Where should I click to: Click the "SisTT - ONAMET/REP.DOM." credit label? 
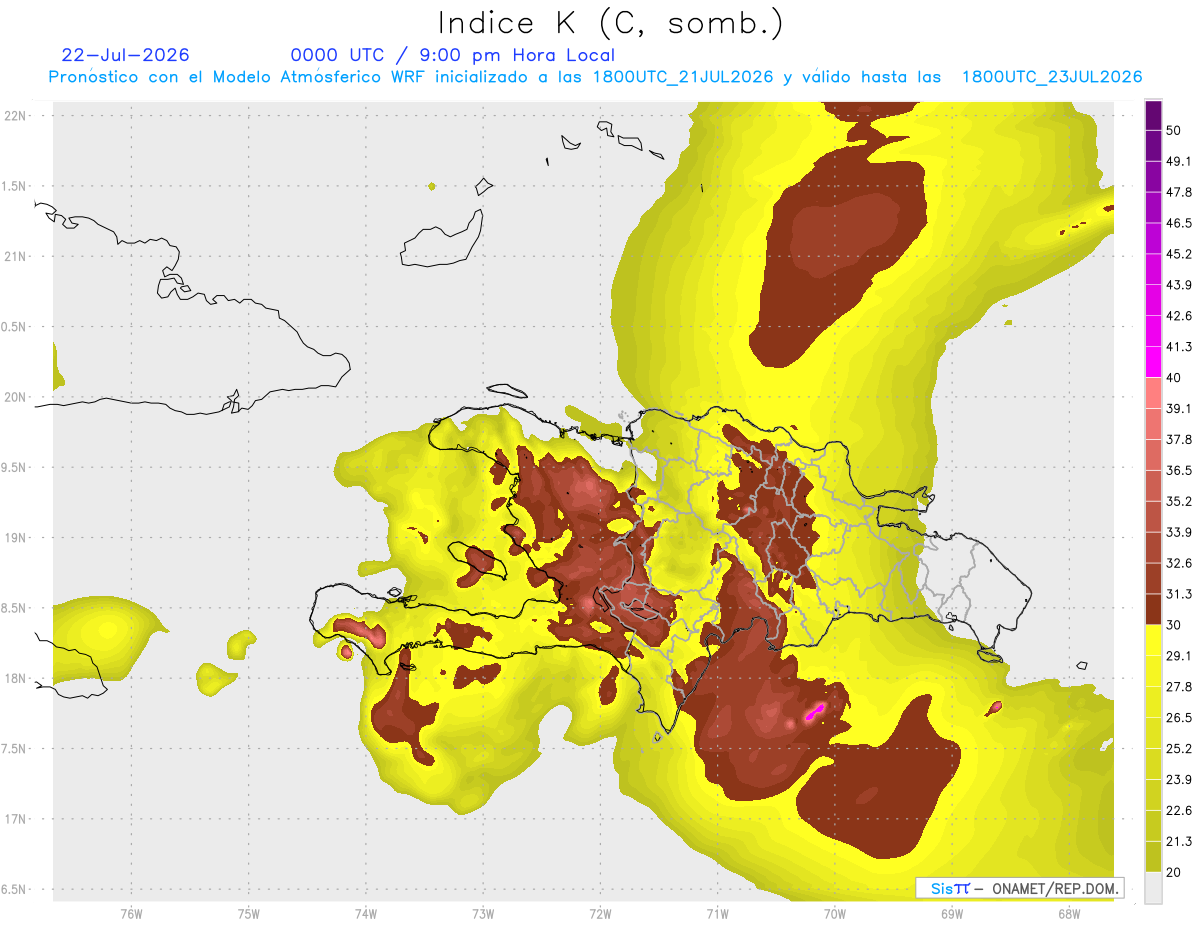tap(1019, 888)
